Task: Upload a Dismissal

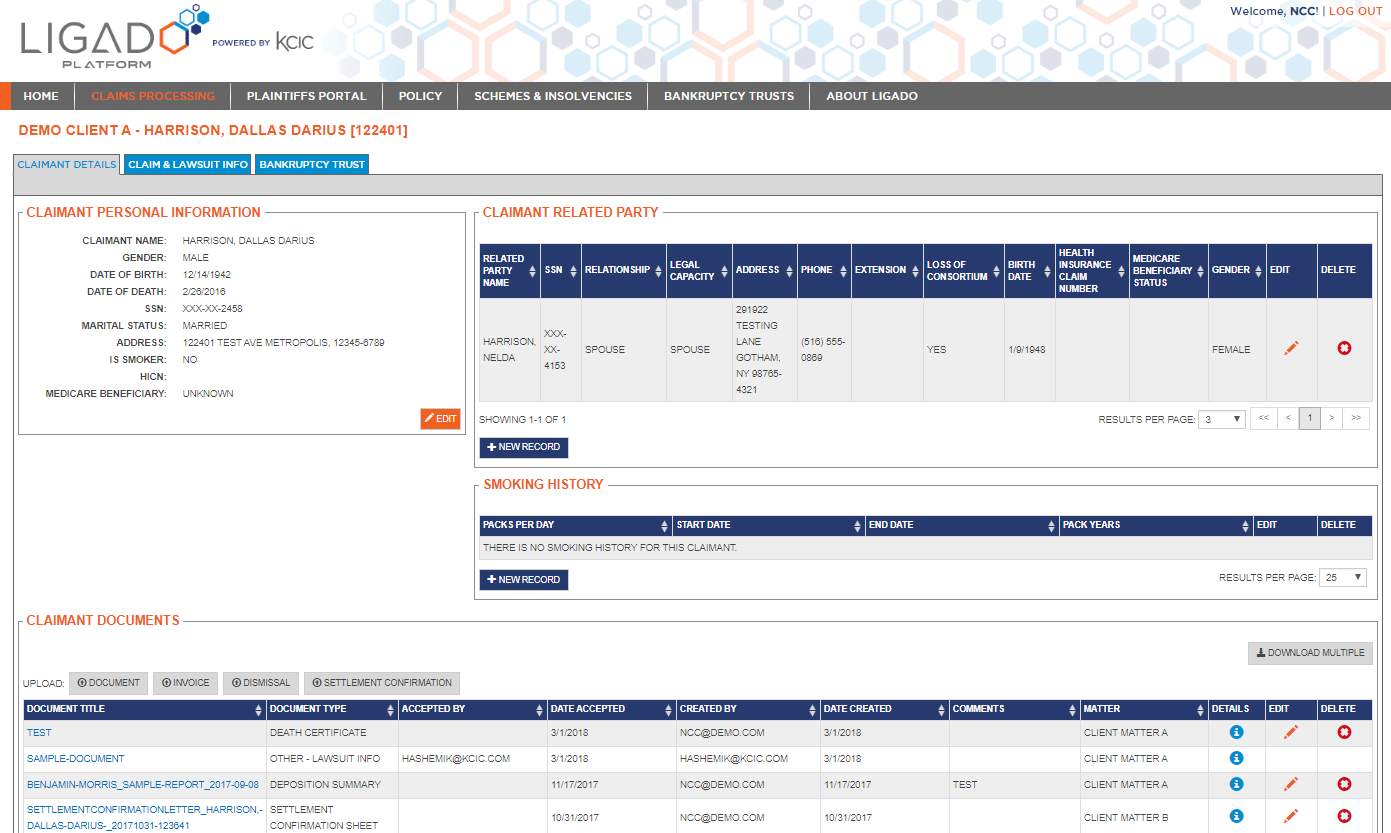Action: [261, 683]
